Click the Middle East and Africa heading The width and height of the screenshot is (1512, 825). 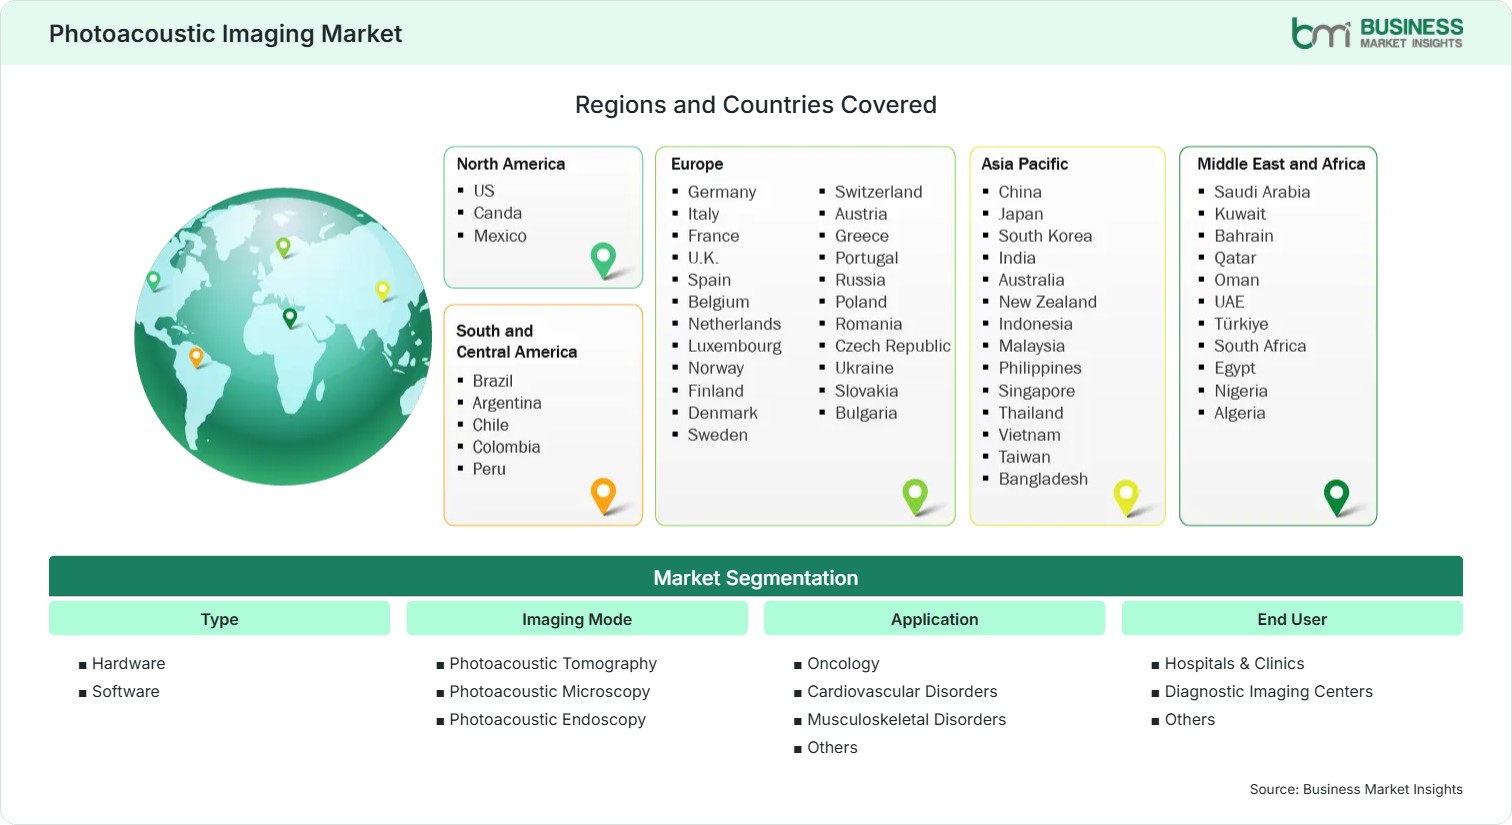(x=1281, y=164)
